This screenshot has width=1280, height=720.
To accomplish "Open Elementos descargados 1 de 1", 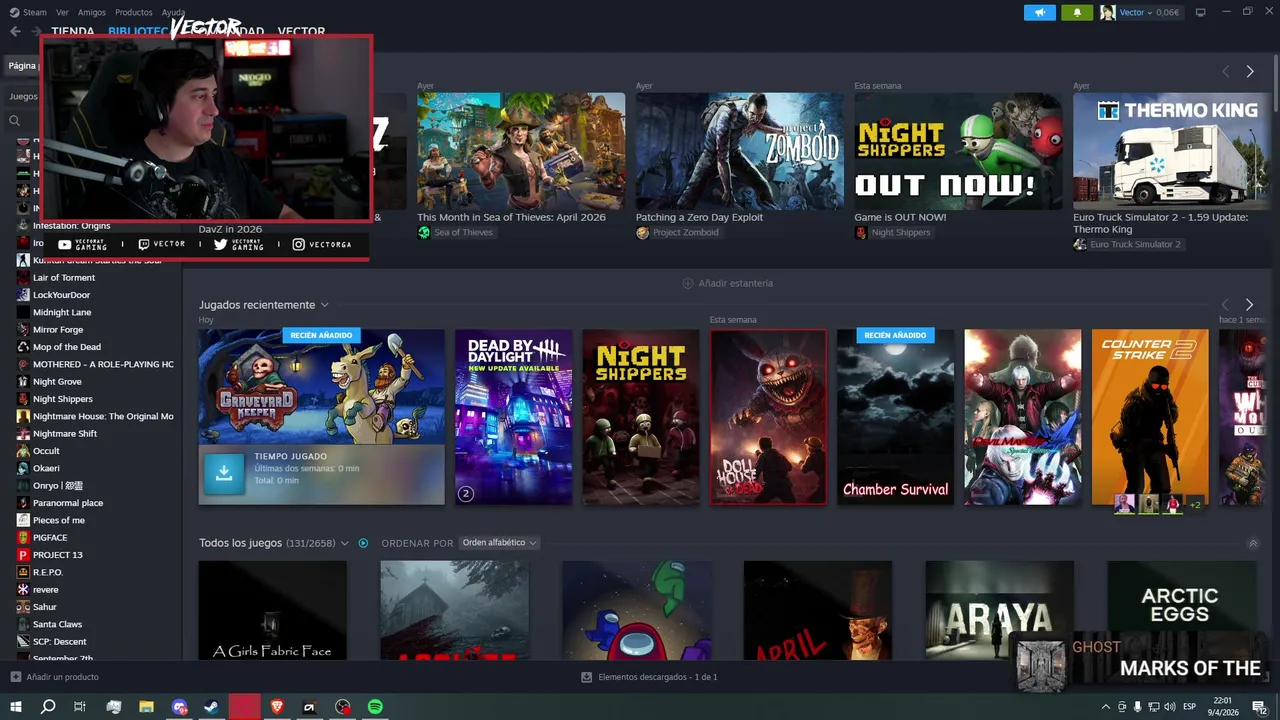I will (649, 677).
